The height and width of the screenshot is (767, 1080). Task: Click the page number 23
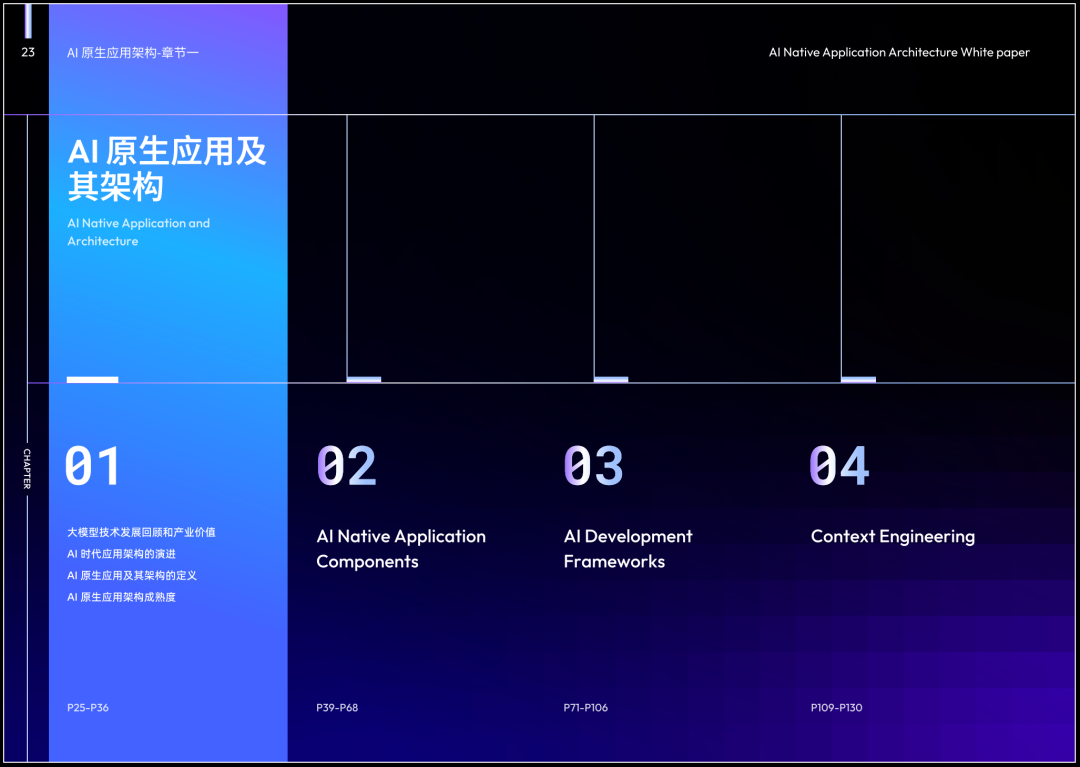point(28,52)
